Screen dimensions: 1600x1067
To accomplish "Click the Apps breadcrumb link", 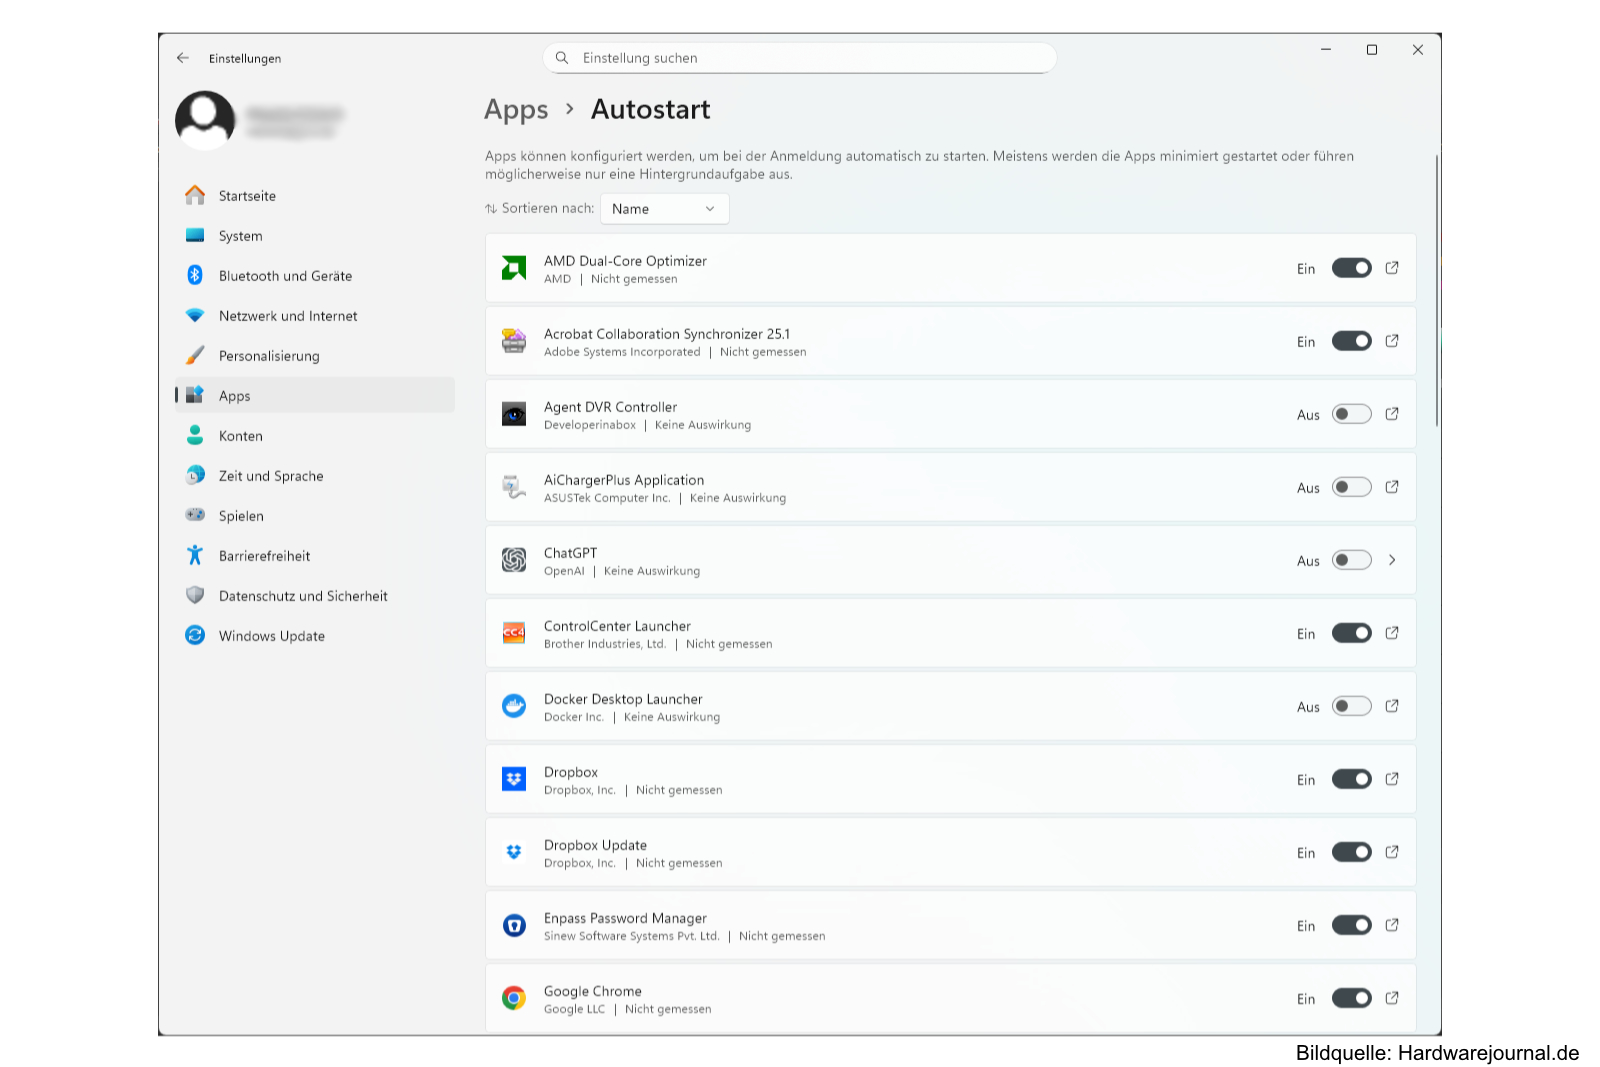I will (x=516, y=110).
